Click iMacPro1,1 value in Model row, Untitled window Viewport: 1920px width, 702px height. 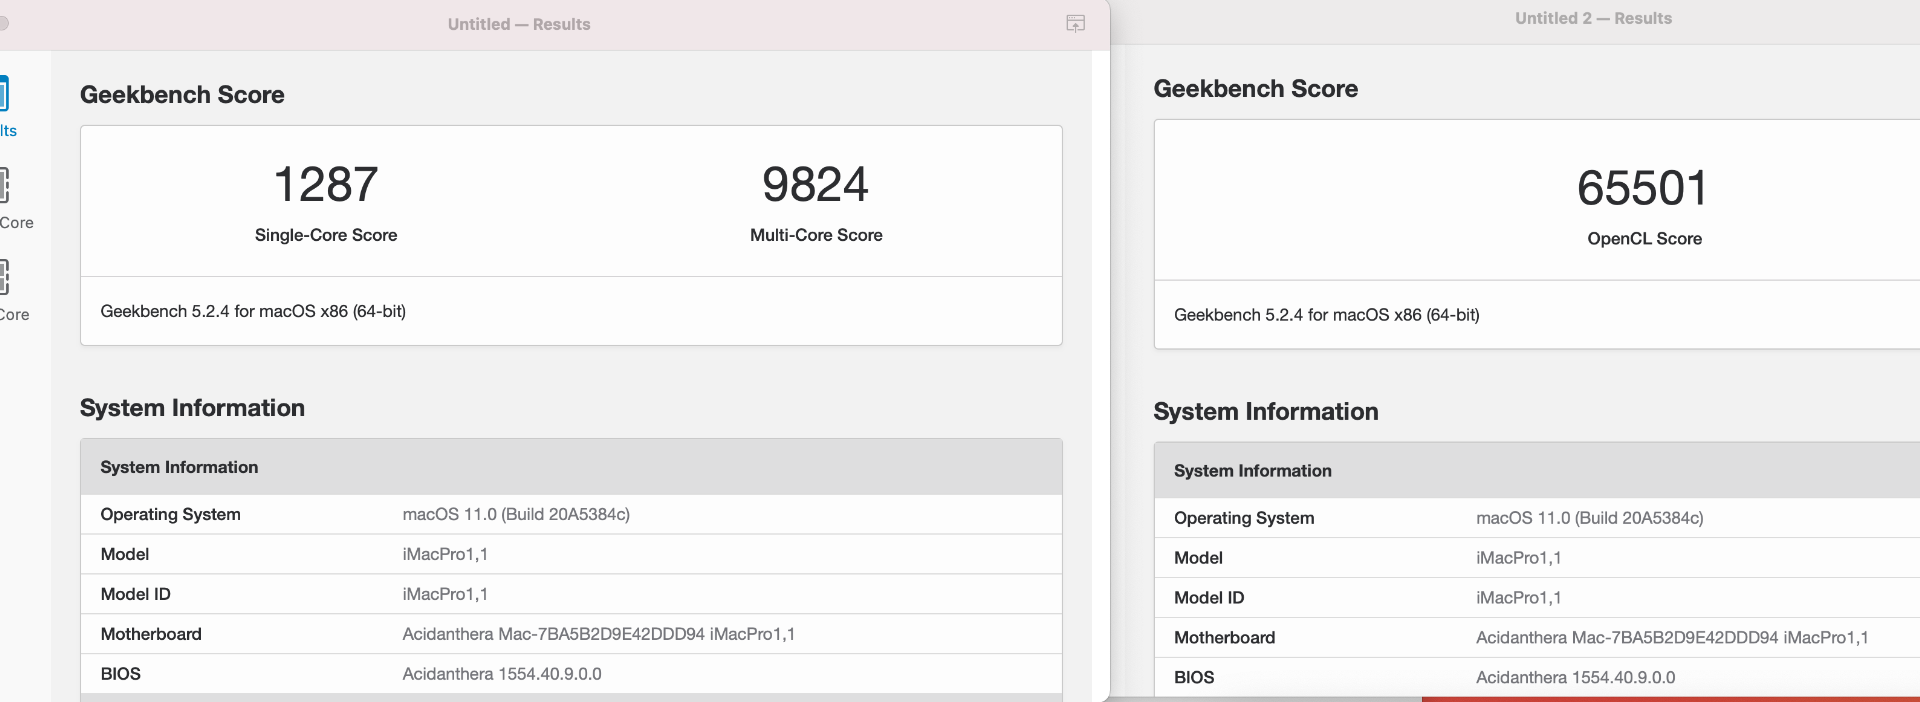click(445, 554)
